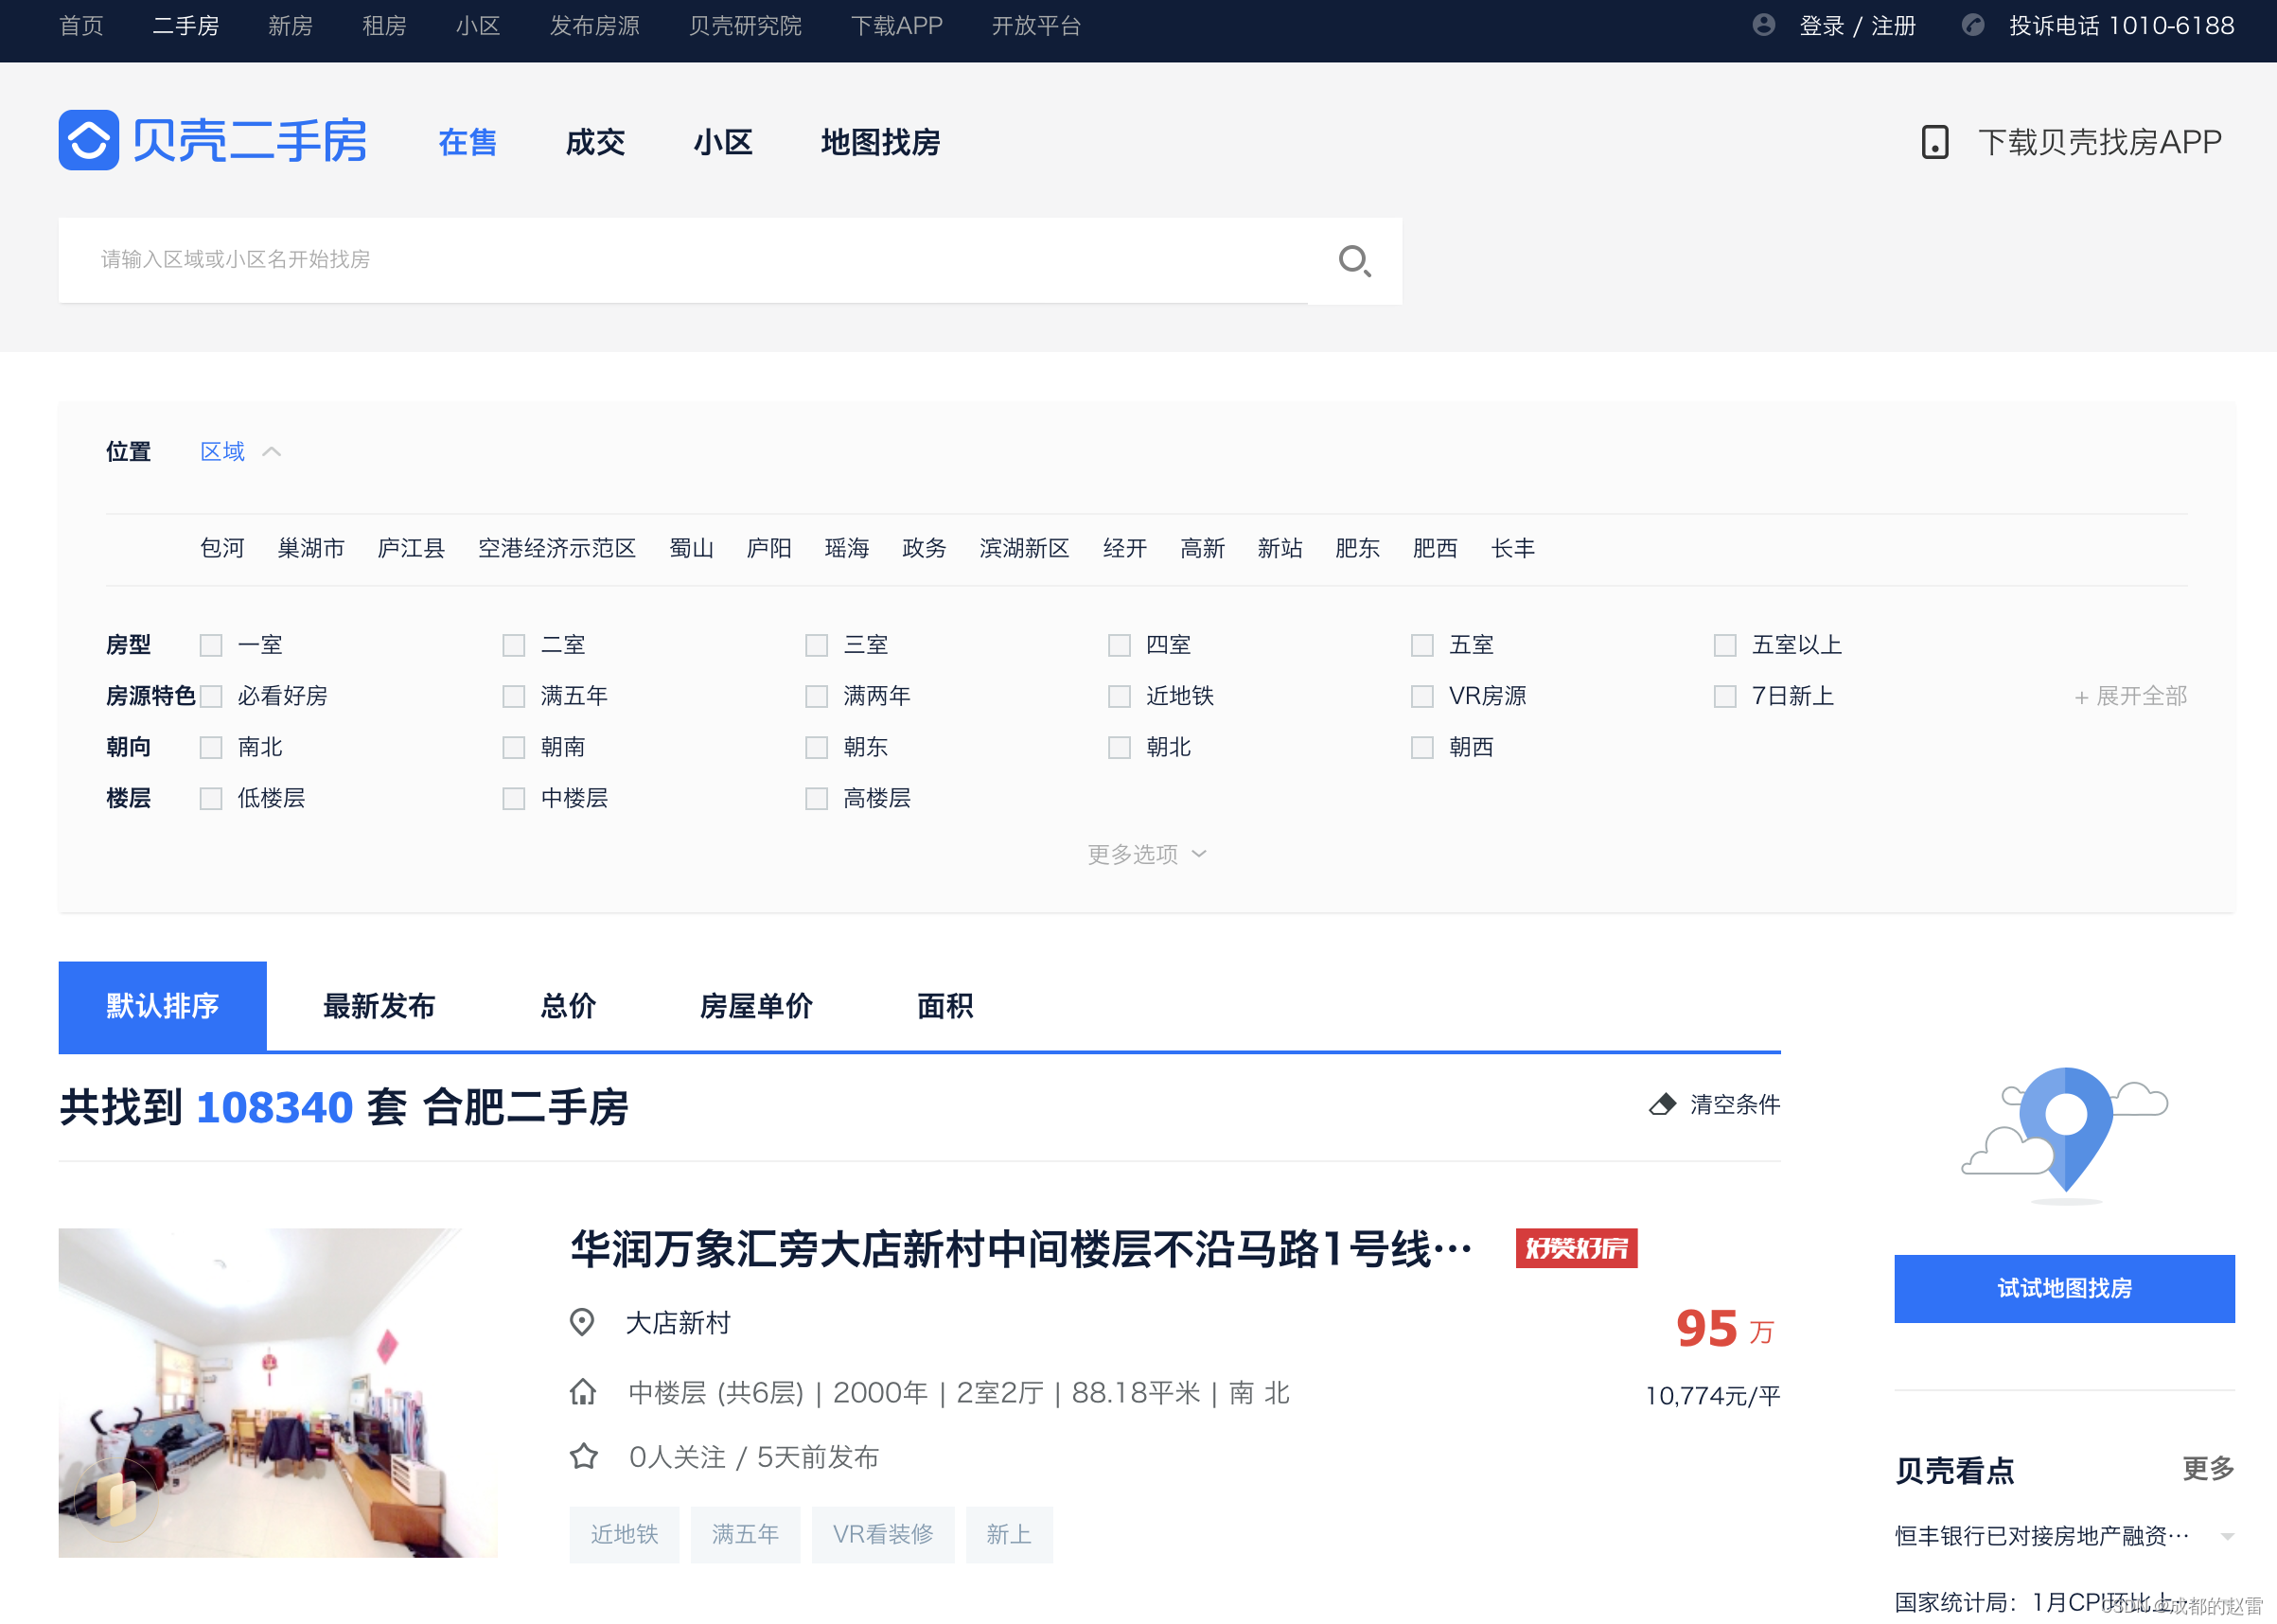Check the 三室 room type checkbox
The image size is (2277, 1624).
click(816, 645)
